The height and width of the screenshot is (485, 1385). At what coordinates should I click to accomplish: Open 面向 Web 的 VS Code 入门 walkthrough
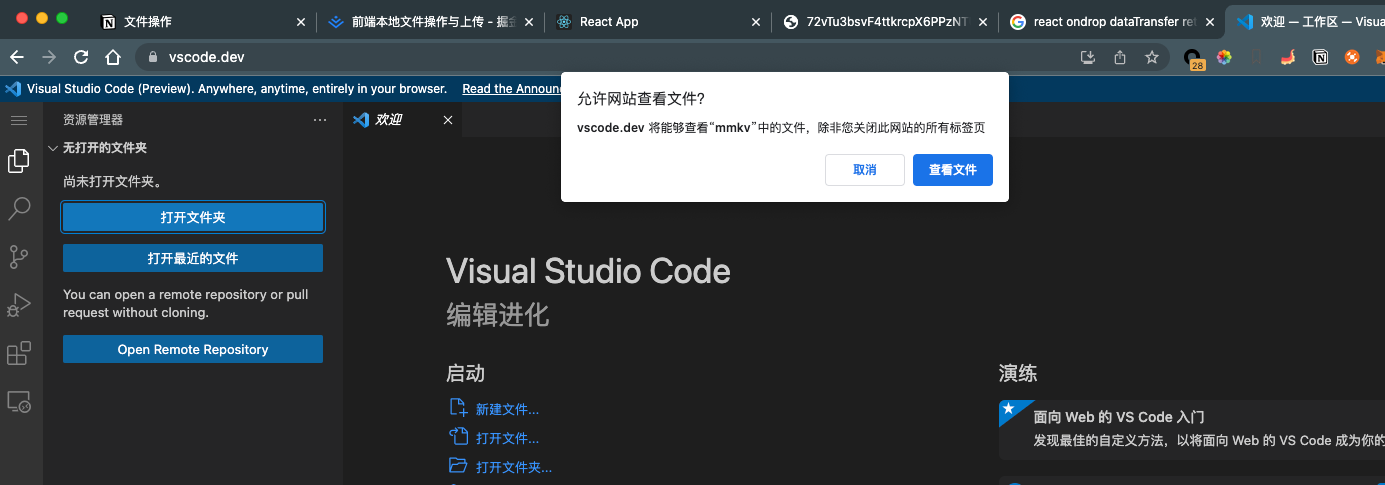(1192, 428)
